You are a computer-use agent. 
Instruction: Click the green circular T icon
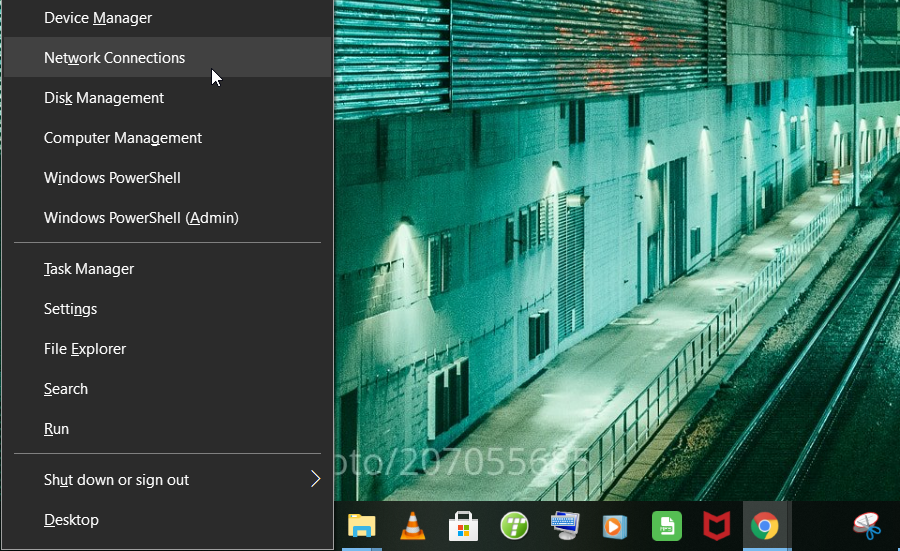click(x=514, y=526)
